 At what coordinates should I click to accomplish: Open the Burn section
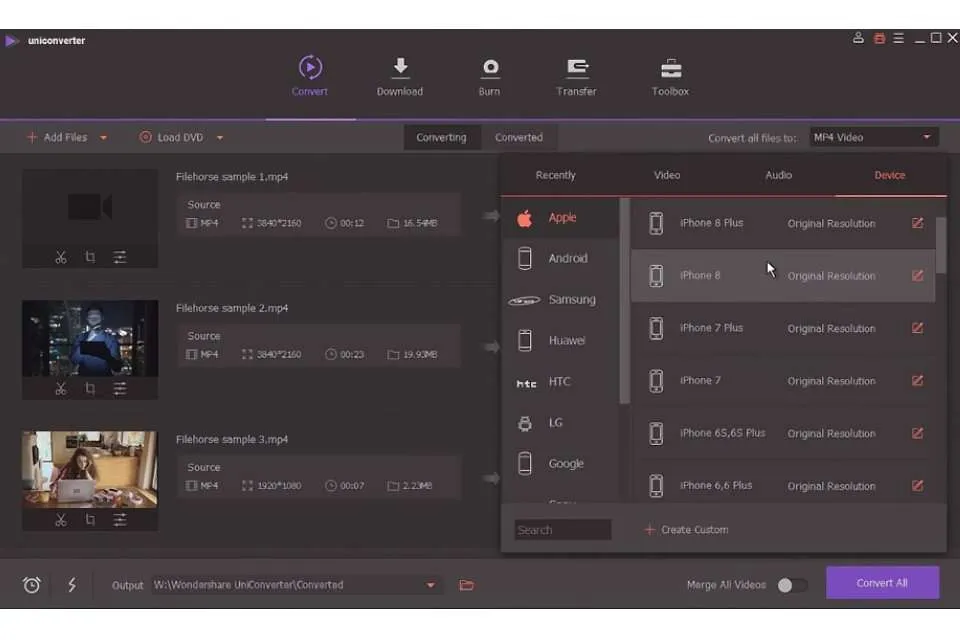coord(490,76)
